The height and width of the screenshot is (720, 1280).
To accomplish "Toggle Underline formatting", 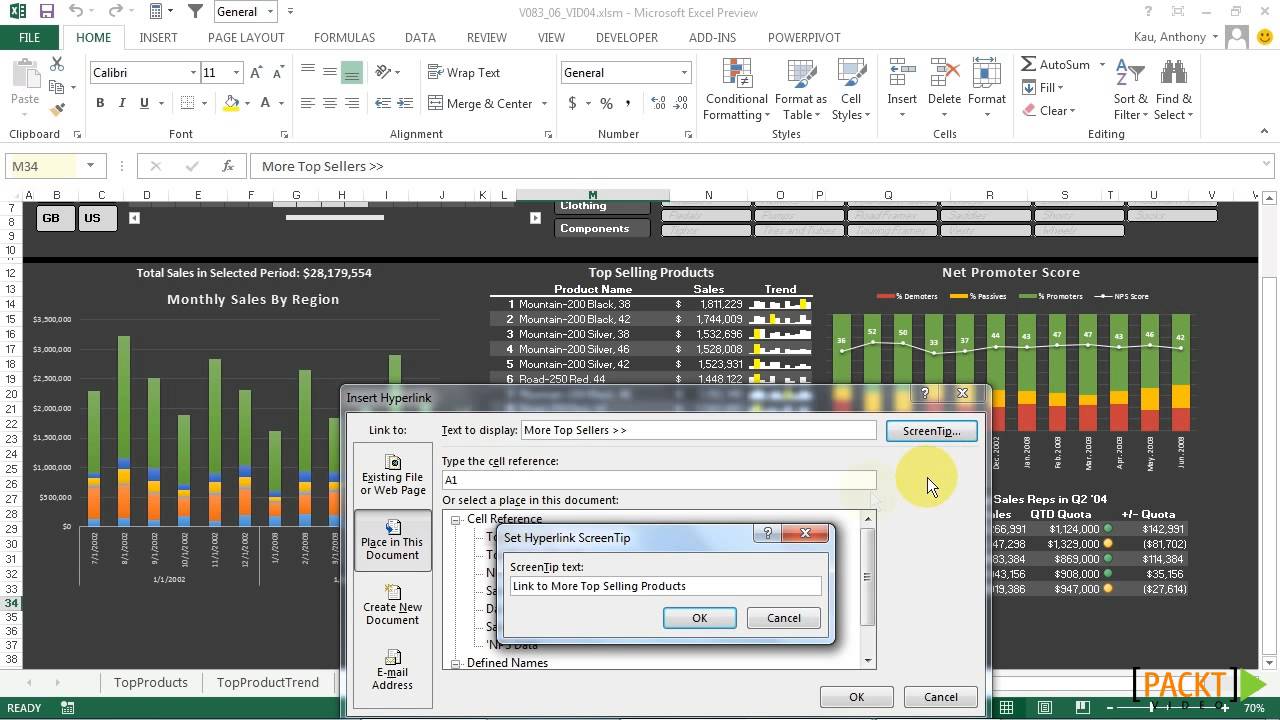I will click(x=144, y=103).
